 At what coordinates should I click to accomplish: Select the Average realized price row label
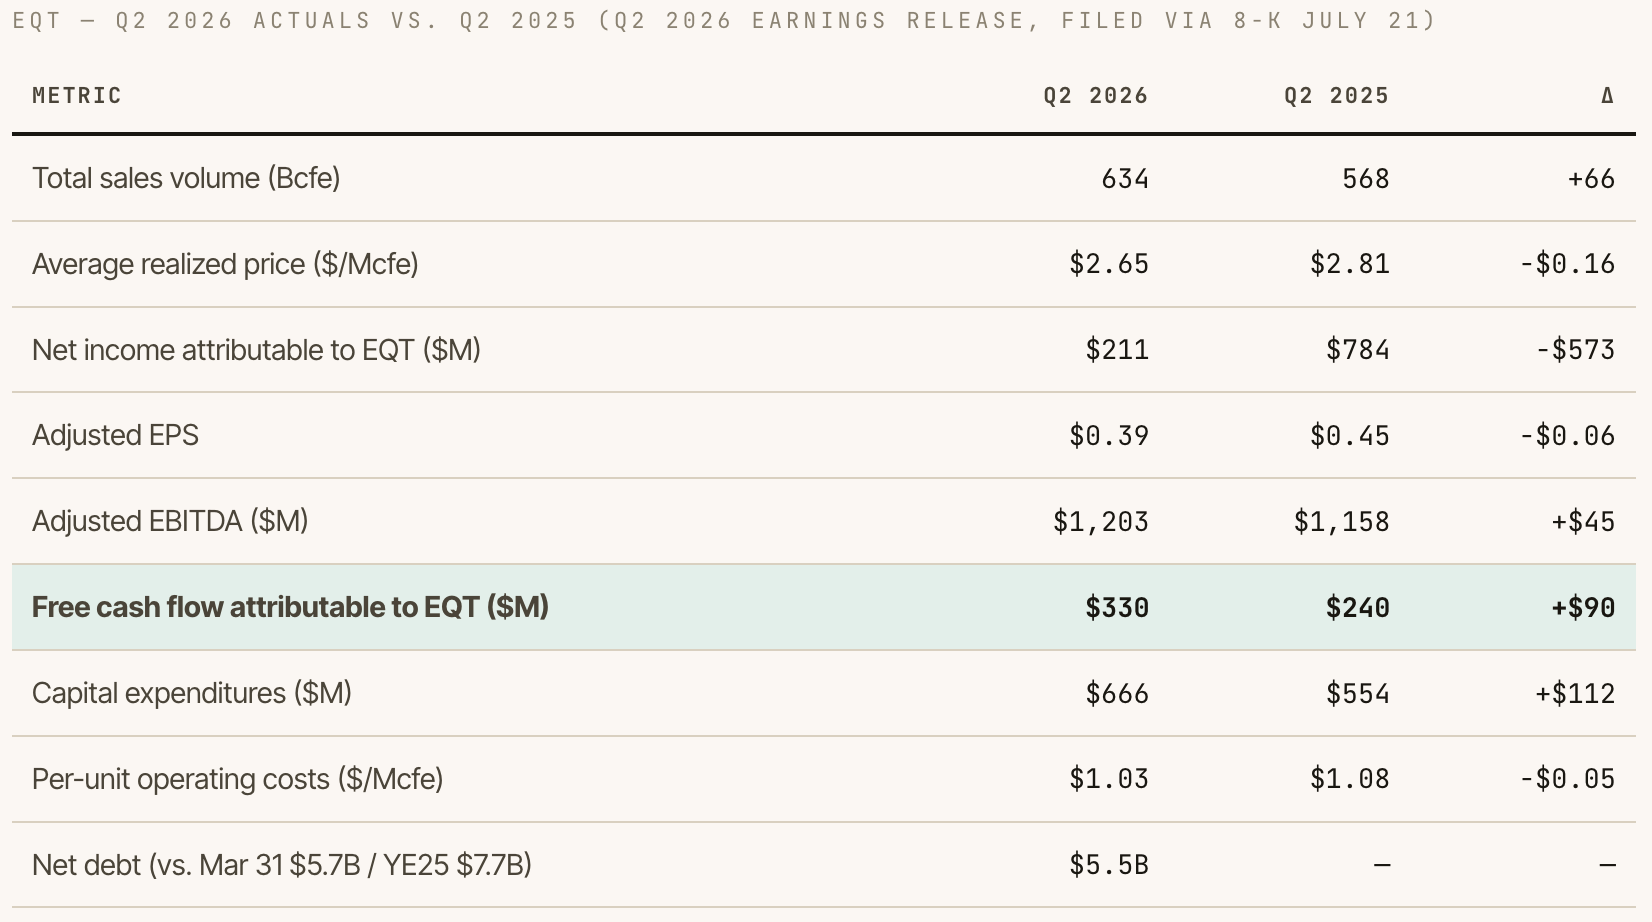(x=225, y=264)
